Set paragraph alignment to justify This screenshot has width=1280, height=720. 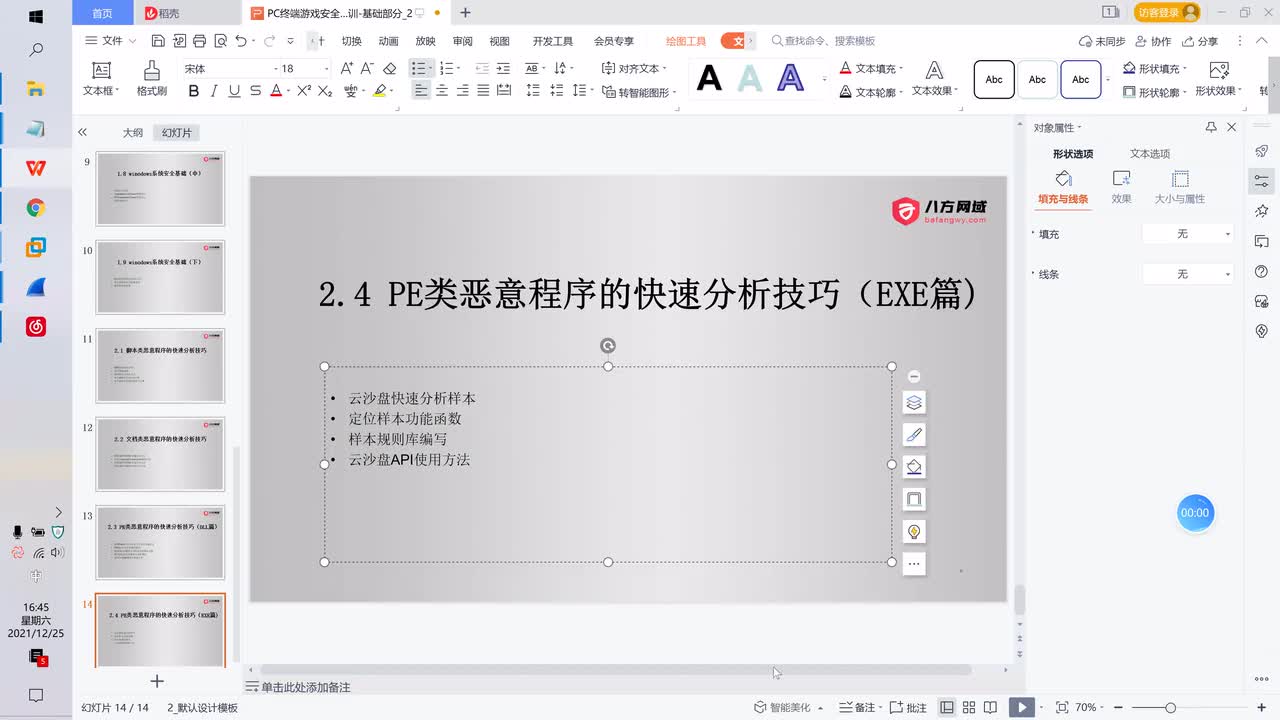(483, 90)
